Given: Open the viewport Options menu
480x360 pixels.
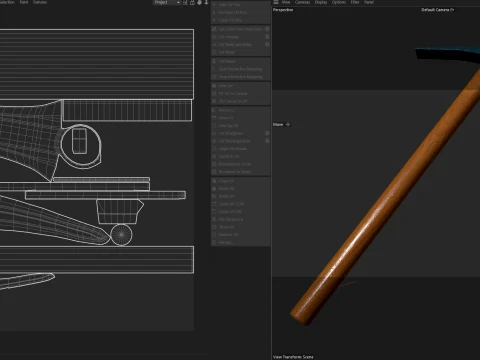Looking at the screenshot, I should tap(339, 2).
